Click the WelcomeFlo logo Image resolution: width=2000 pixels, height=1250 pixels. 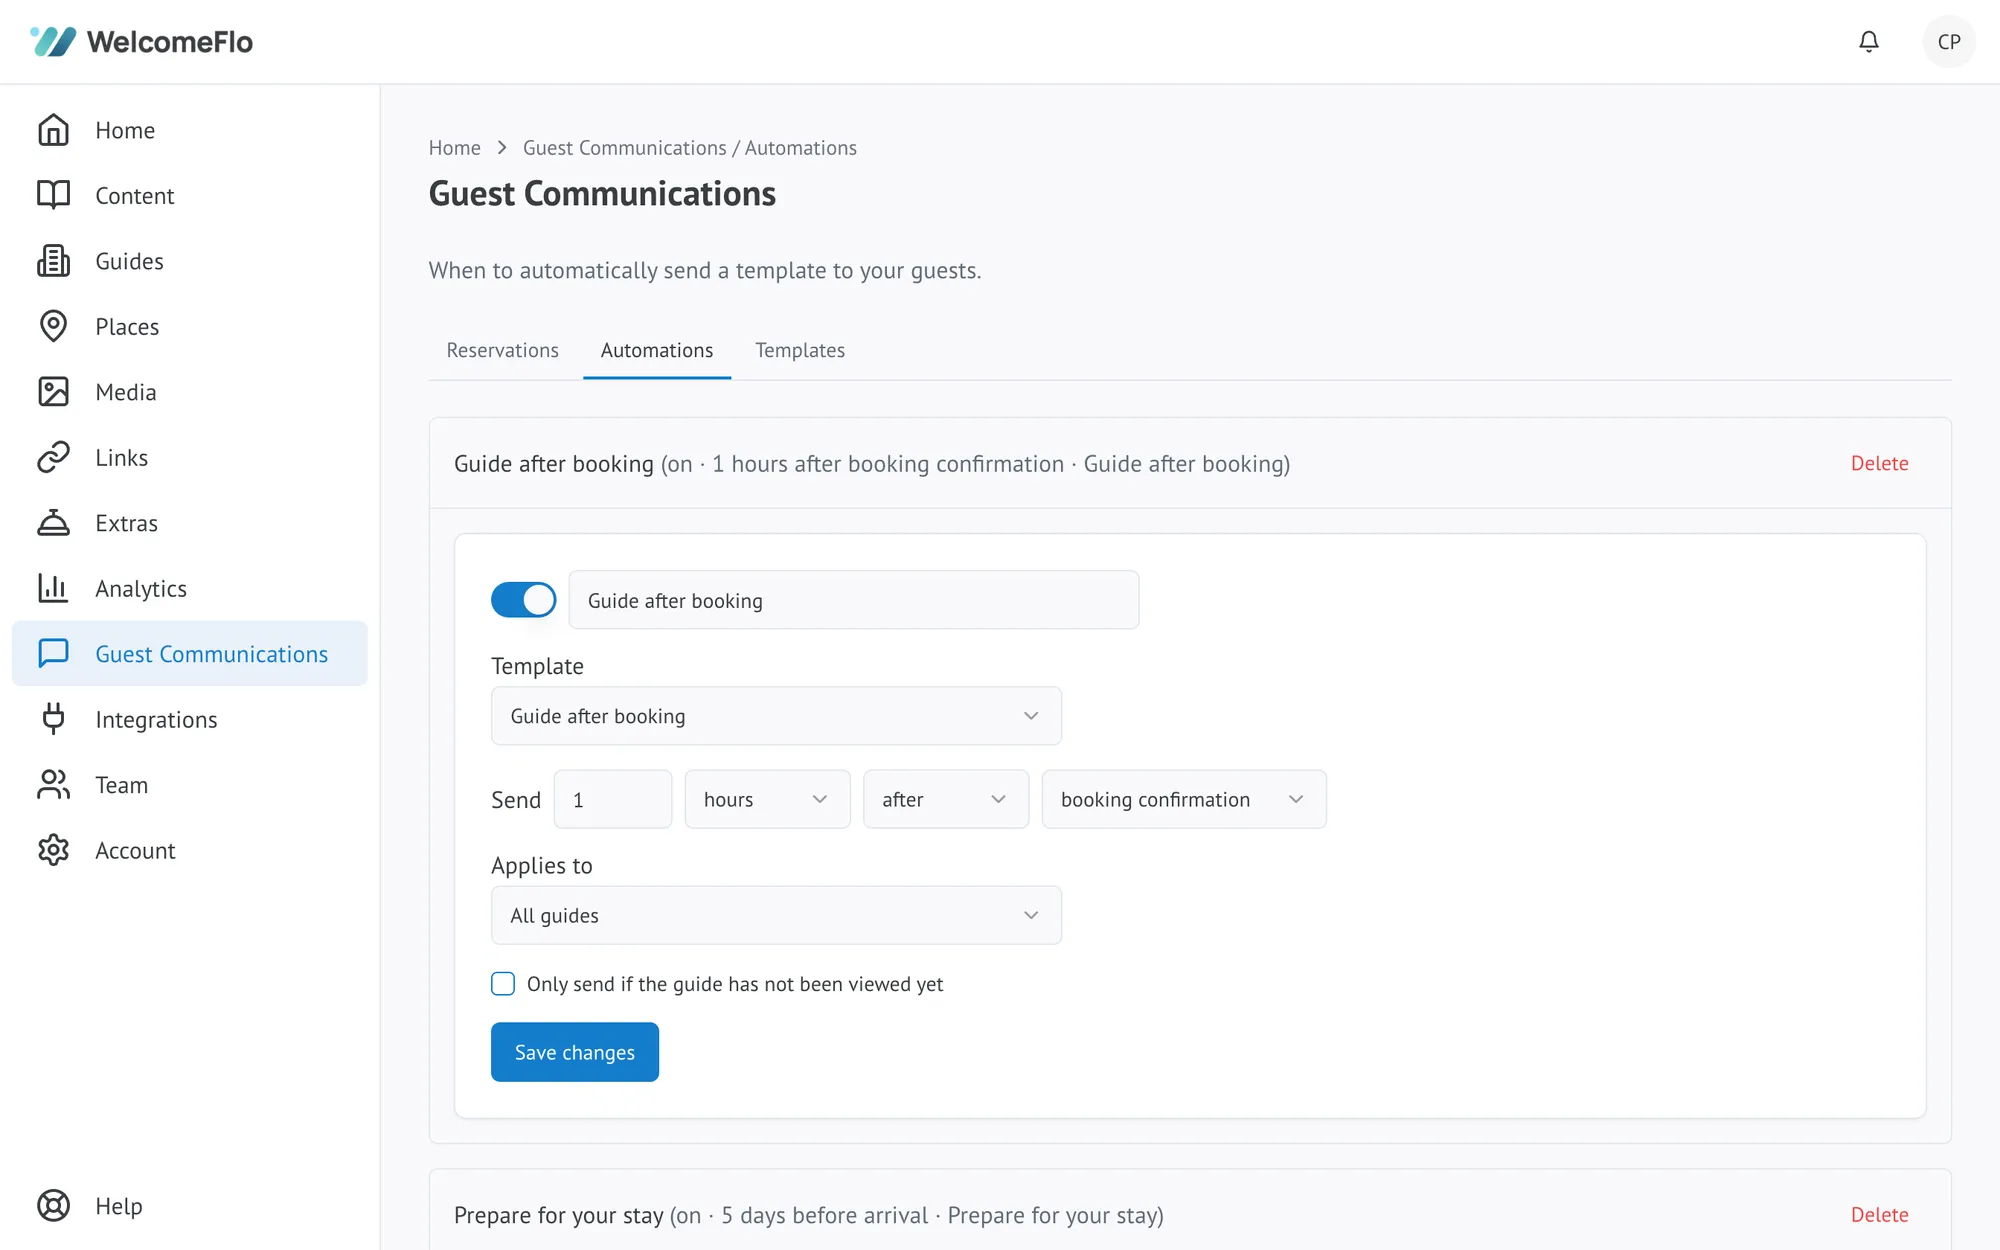pos(141,41)
